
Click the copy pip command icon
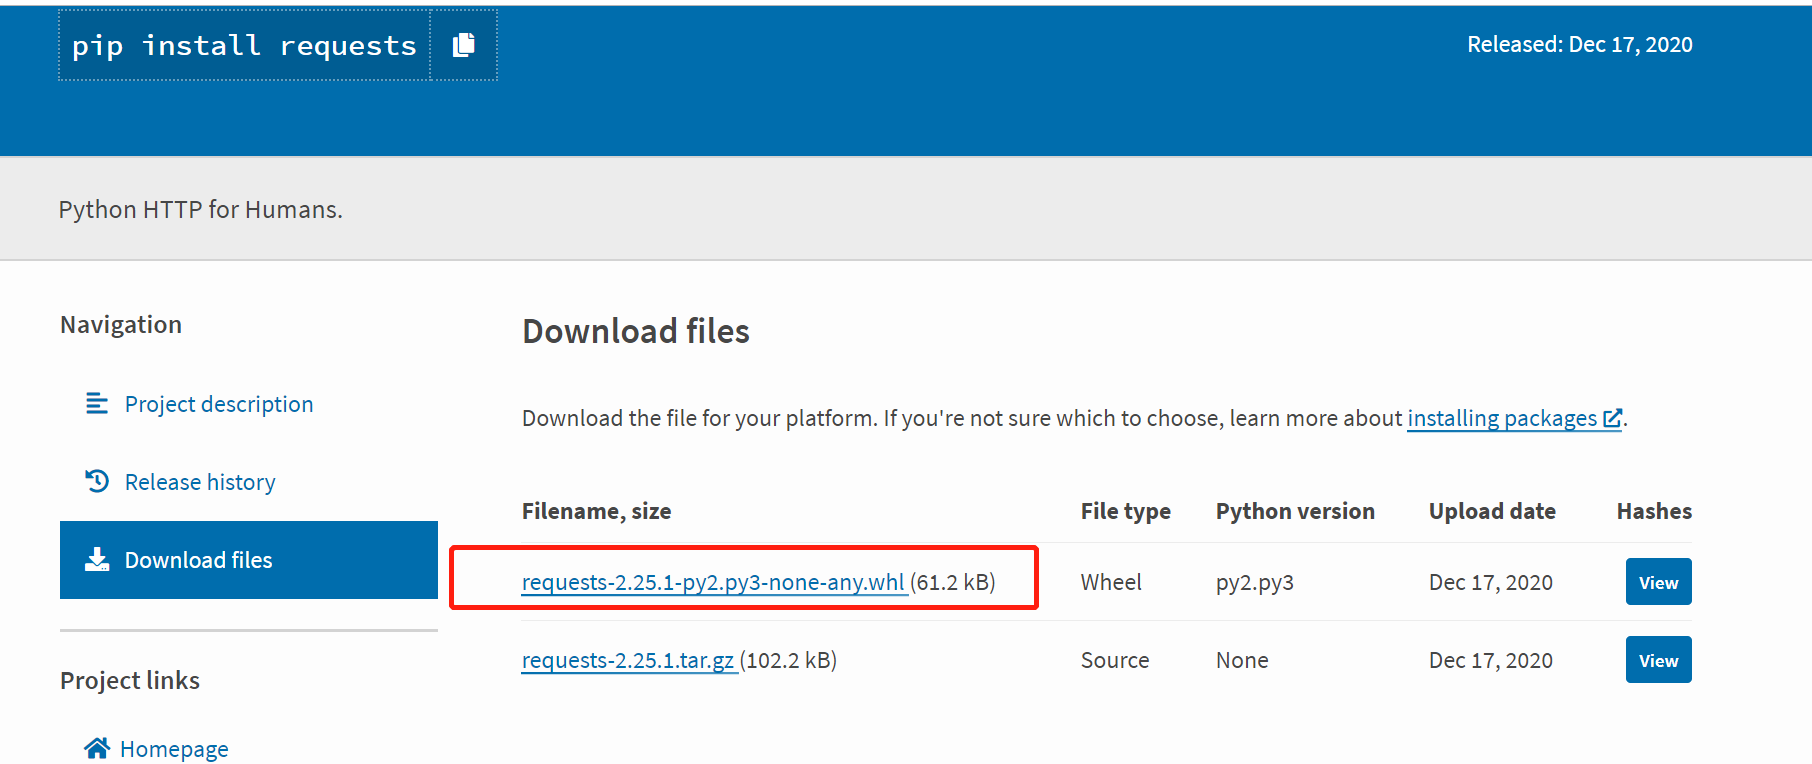coord(464,45)
